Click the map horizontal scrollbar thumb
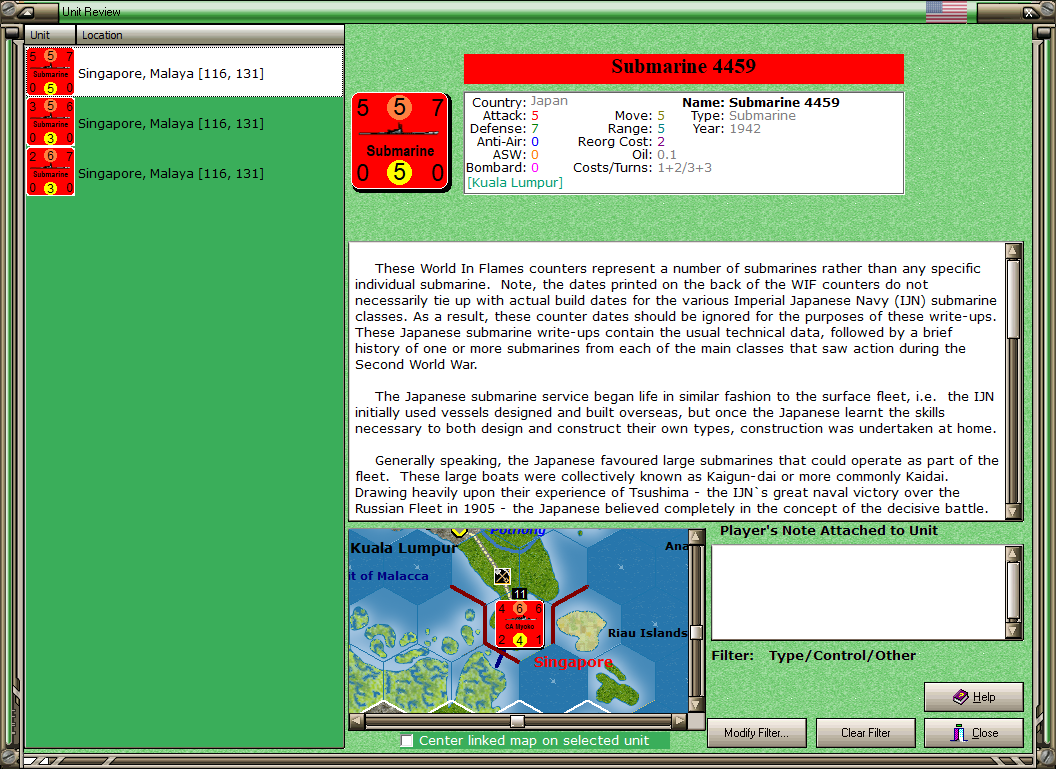Viewport: 1056px width, 769px height. coord(517,721)
